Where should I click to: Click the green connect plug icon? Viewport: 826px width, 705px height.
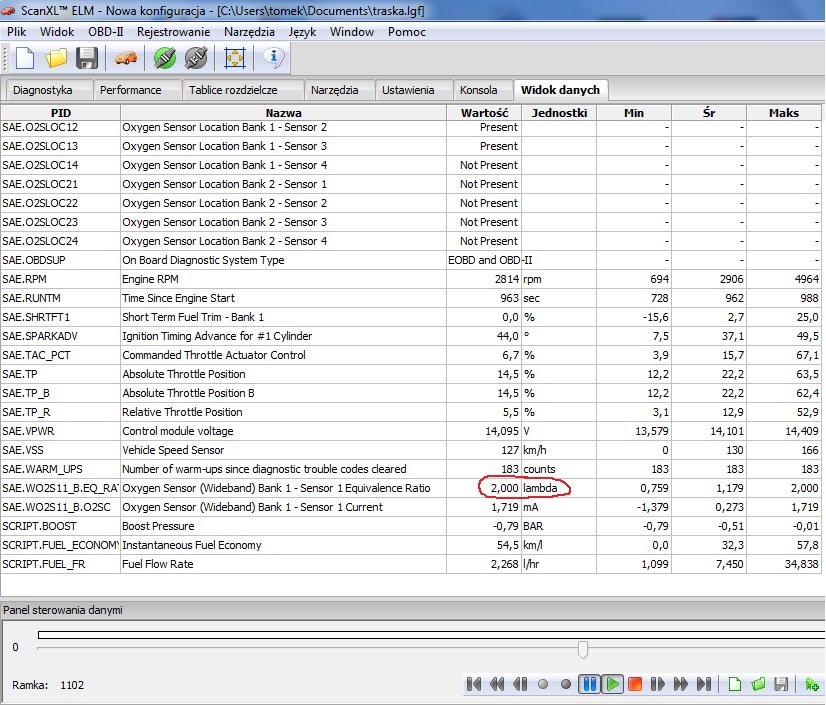pyautogui.click(x=165, y=57)
